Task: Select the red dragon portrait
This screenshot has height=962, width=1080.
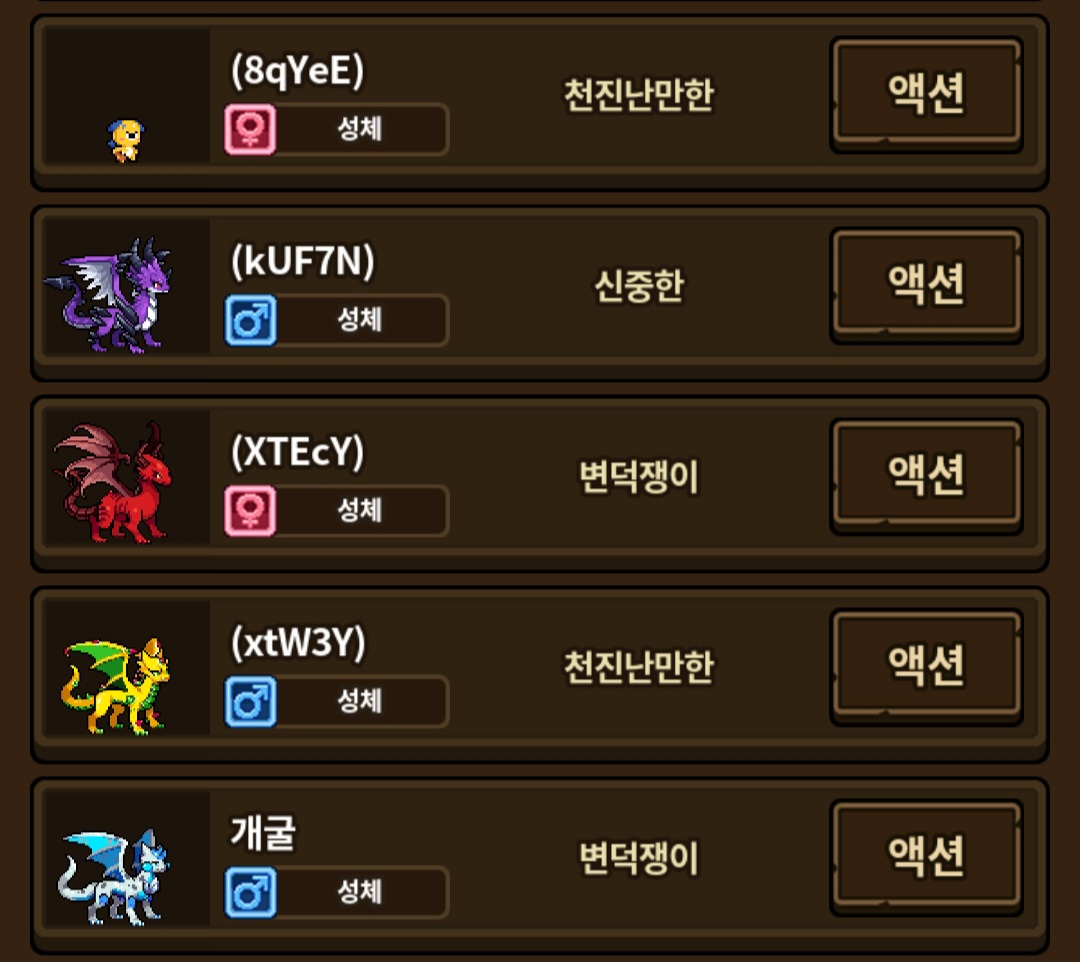Action: [112, 483]
